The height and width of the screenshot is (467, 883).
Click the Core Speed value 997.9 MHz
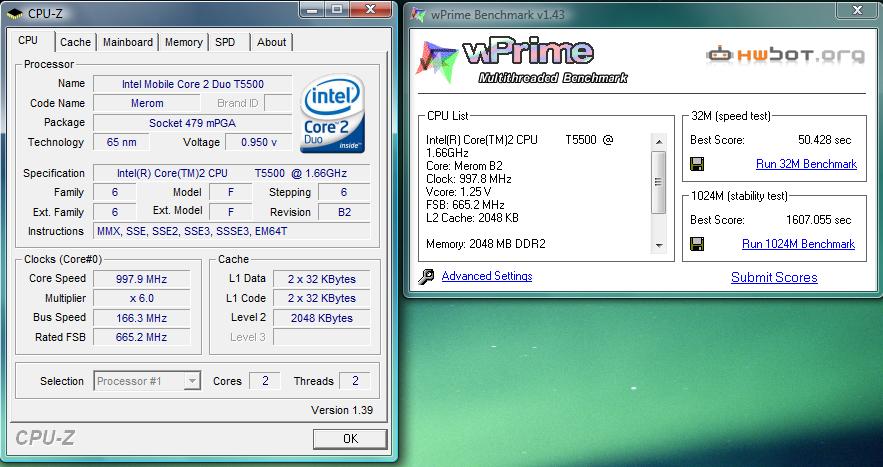click(x=141, y=279)
